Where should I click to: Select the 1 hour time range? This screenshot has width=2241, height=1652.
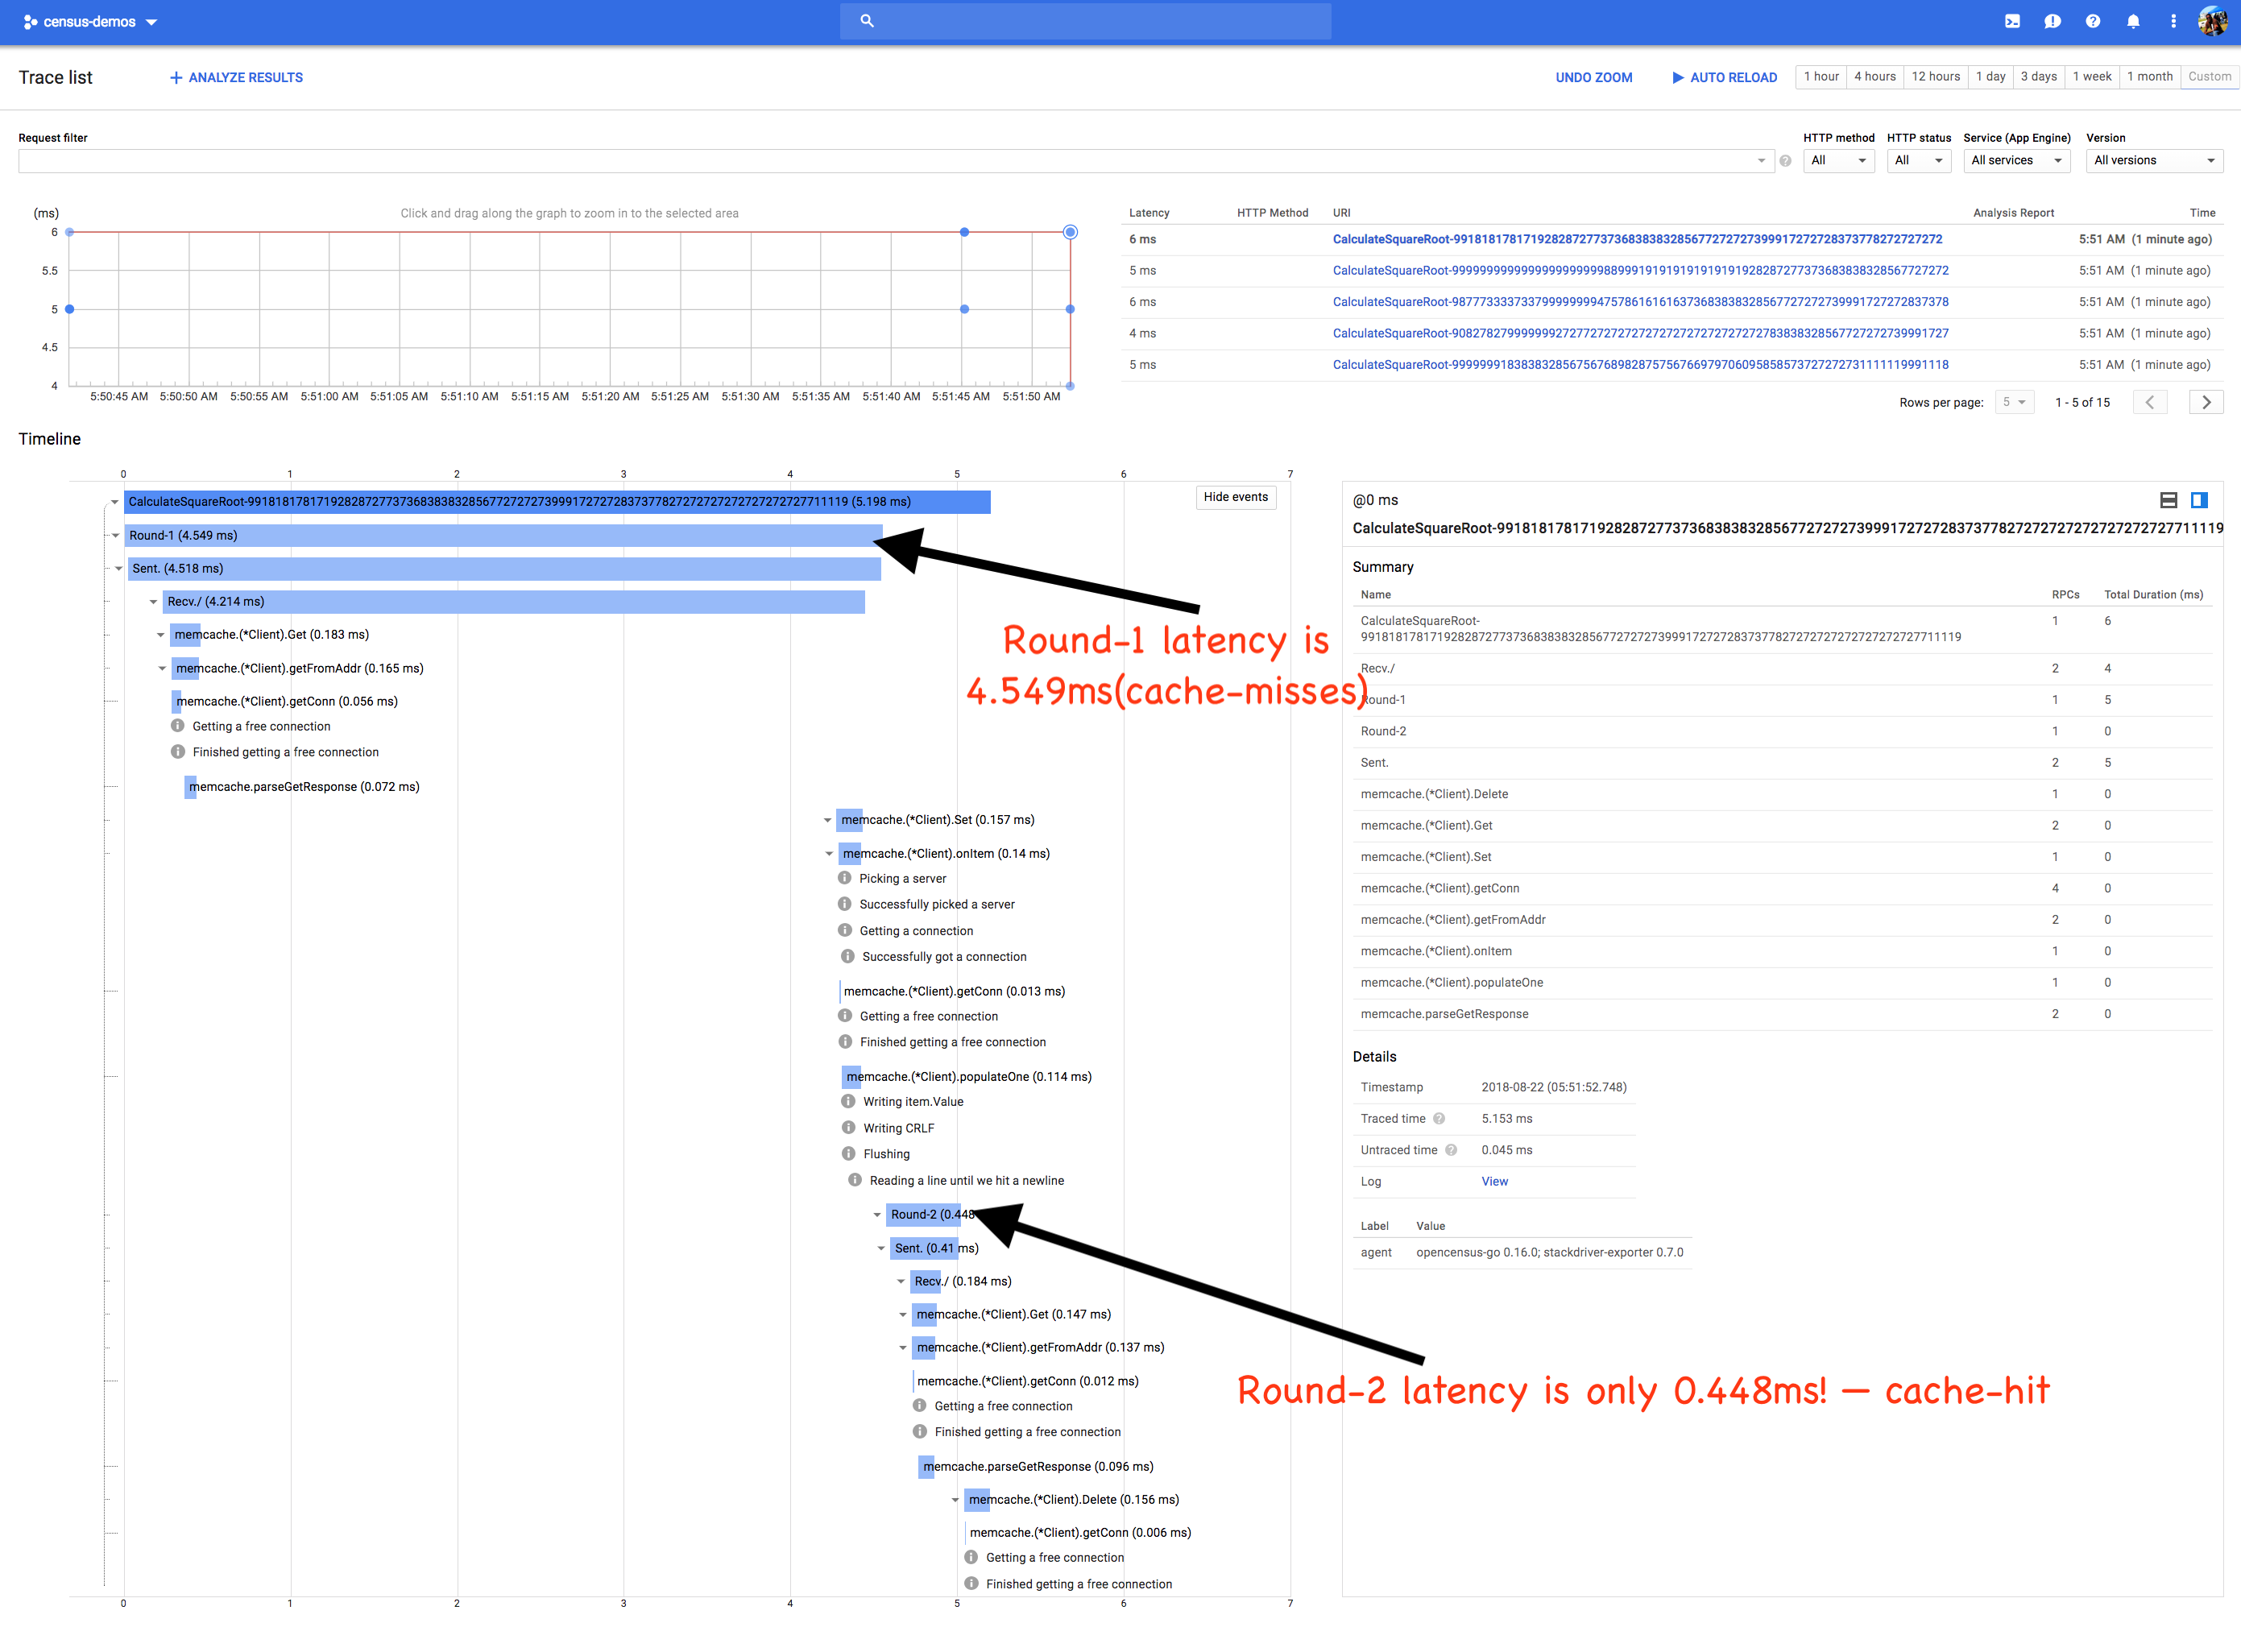pos(1820,76)
